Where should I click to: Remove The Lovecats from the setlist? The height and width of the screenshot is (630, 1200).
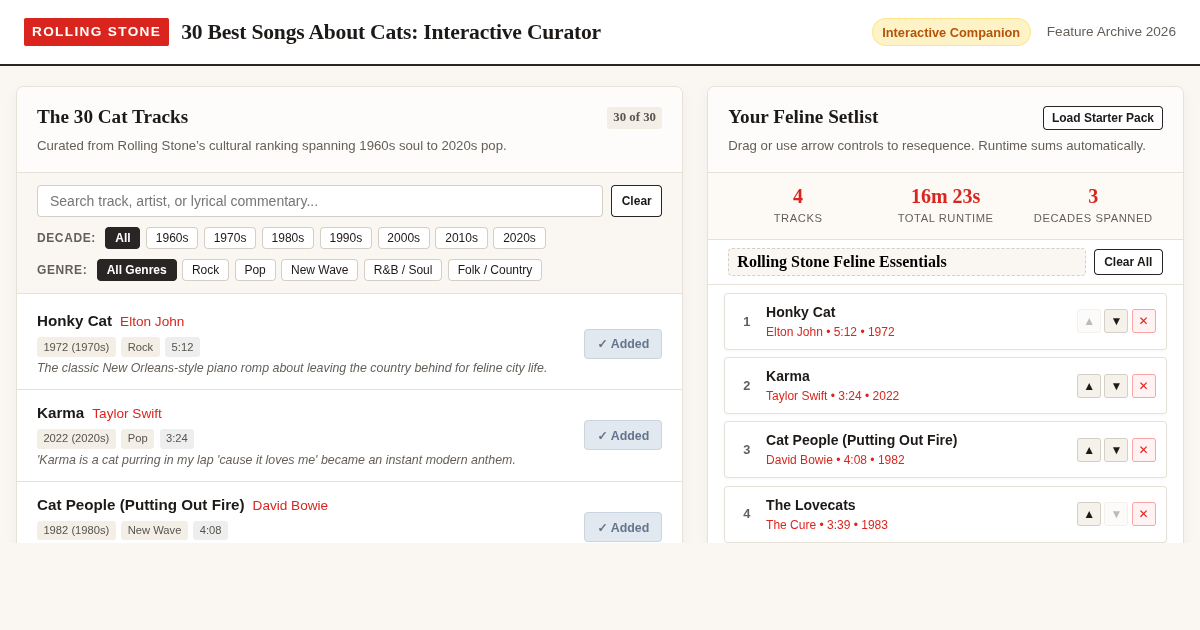click(1144, 514)
